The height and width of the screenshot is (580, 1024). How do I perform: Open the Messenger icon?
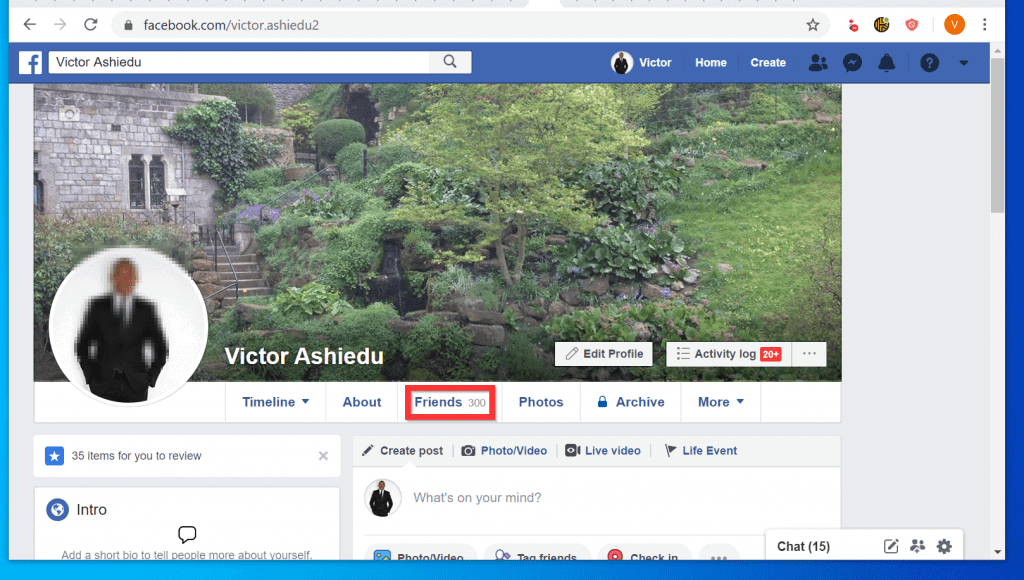[x=852, y=63]
